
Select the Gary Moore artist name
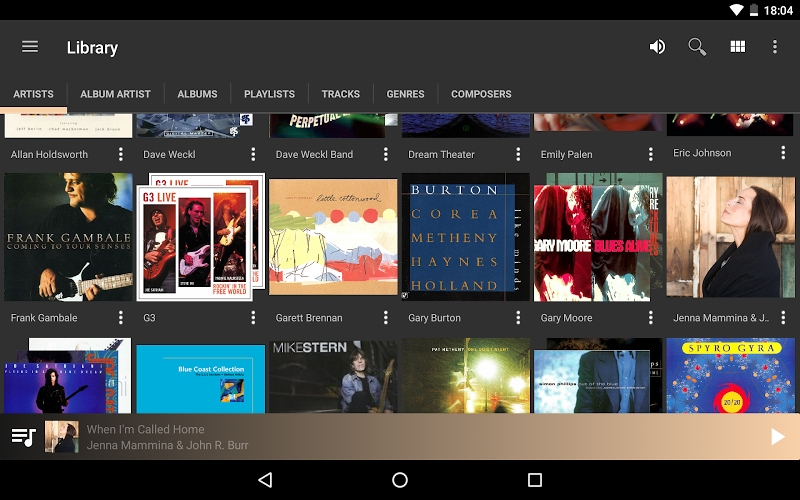click(x=566, y=318)
